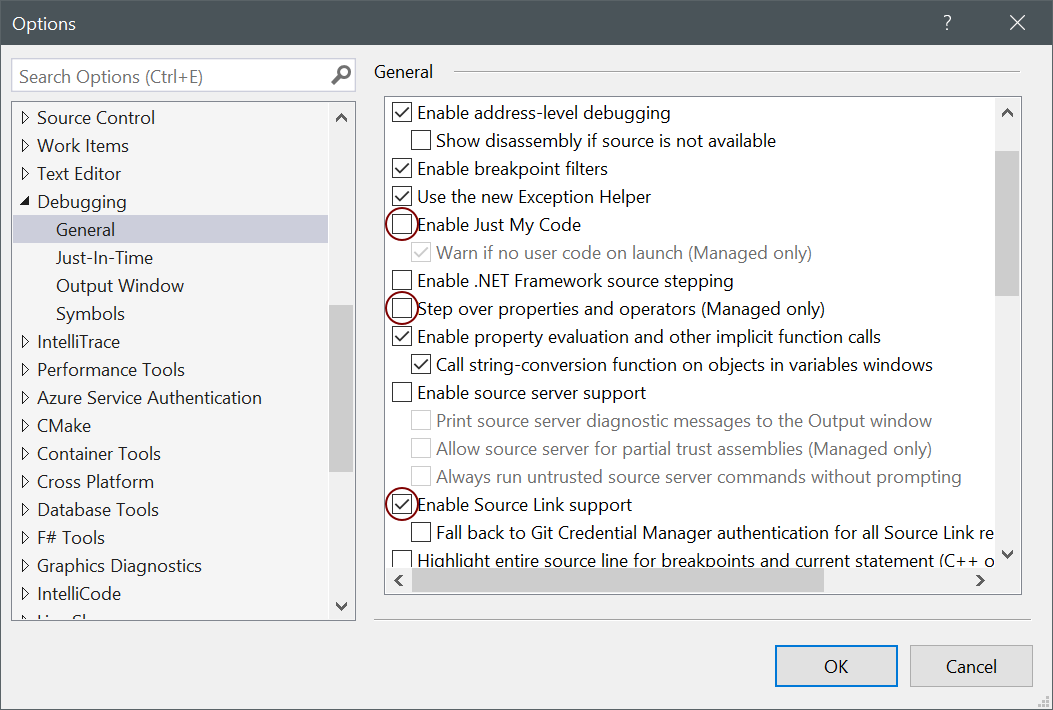
Task: Check Step over properties and operators
Action: tap(402, 308)
